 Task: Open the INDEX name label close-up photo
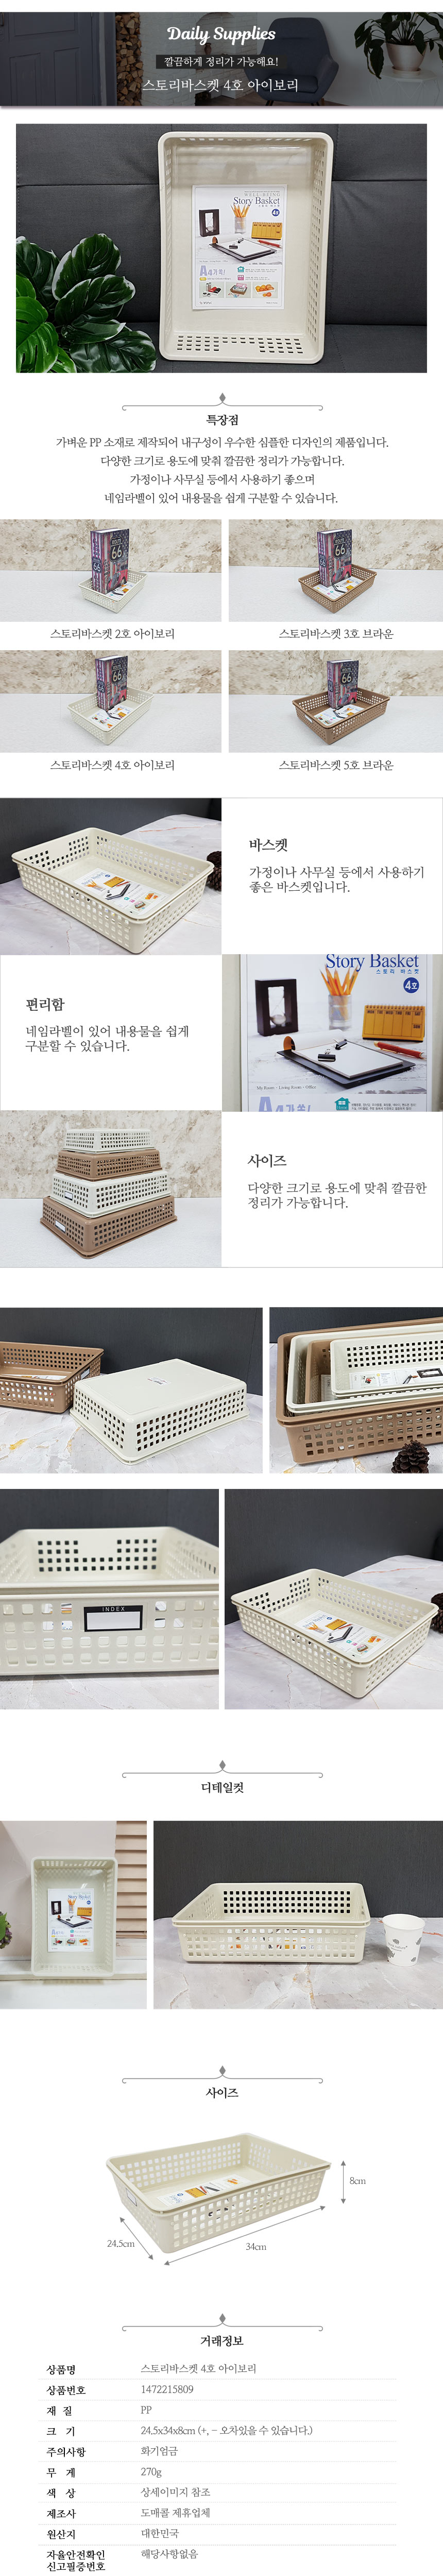(109, 1598)
